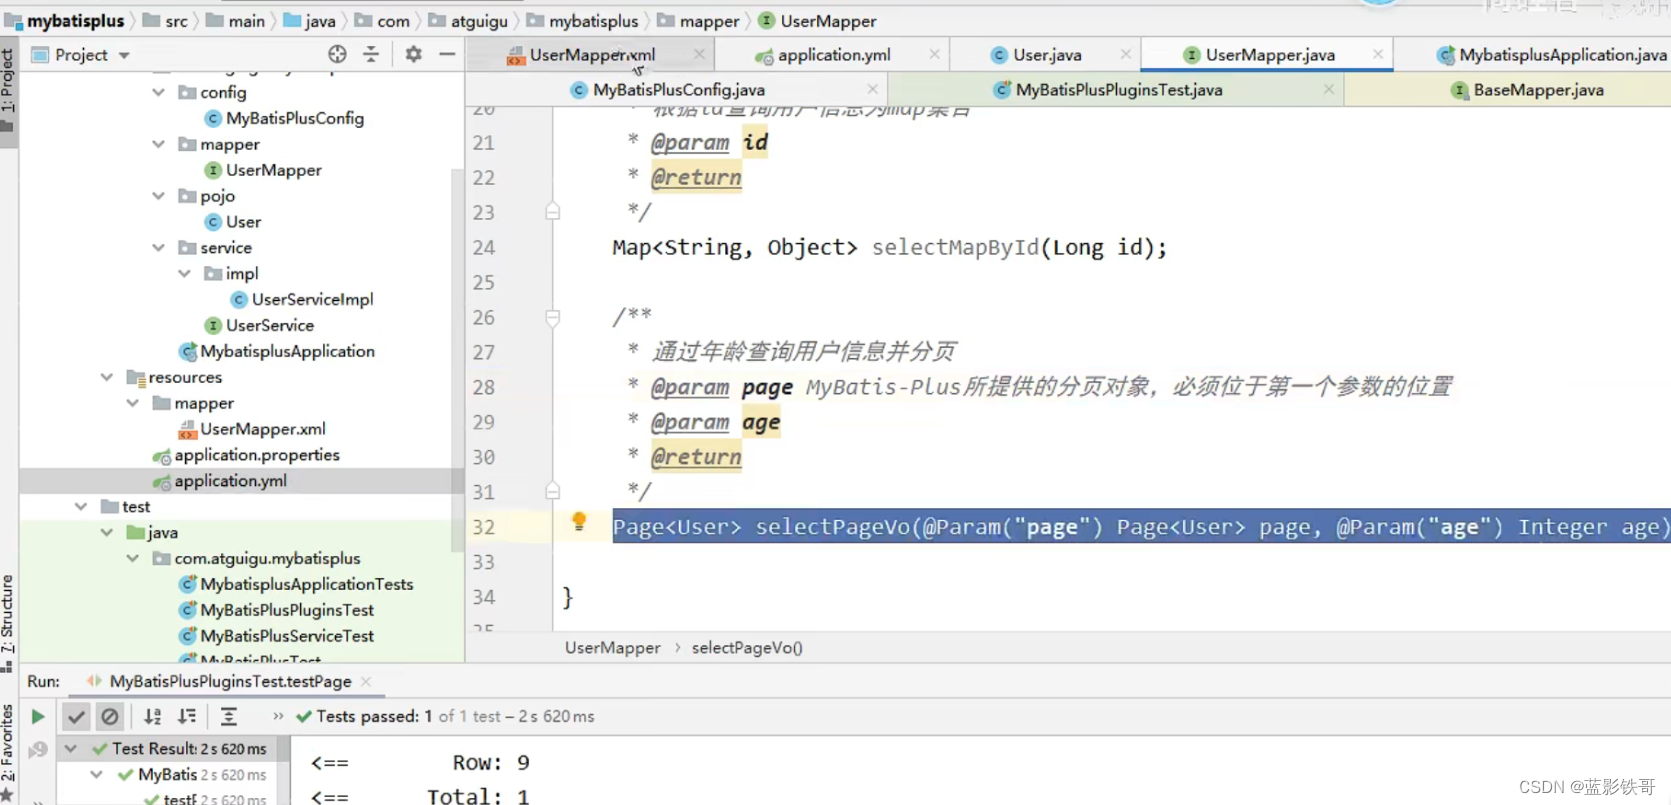Image resolution: width=1671 pixels, height=805 pixels.
Task: Switch to the UserMapper.xml tab
Action: (x=592, y=55)
